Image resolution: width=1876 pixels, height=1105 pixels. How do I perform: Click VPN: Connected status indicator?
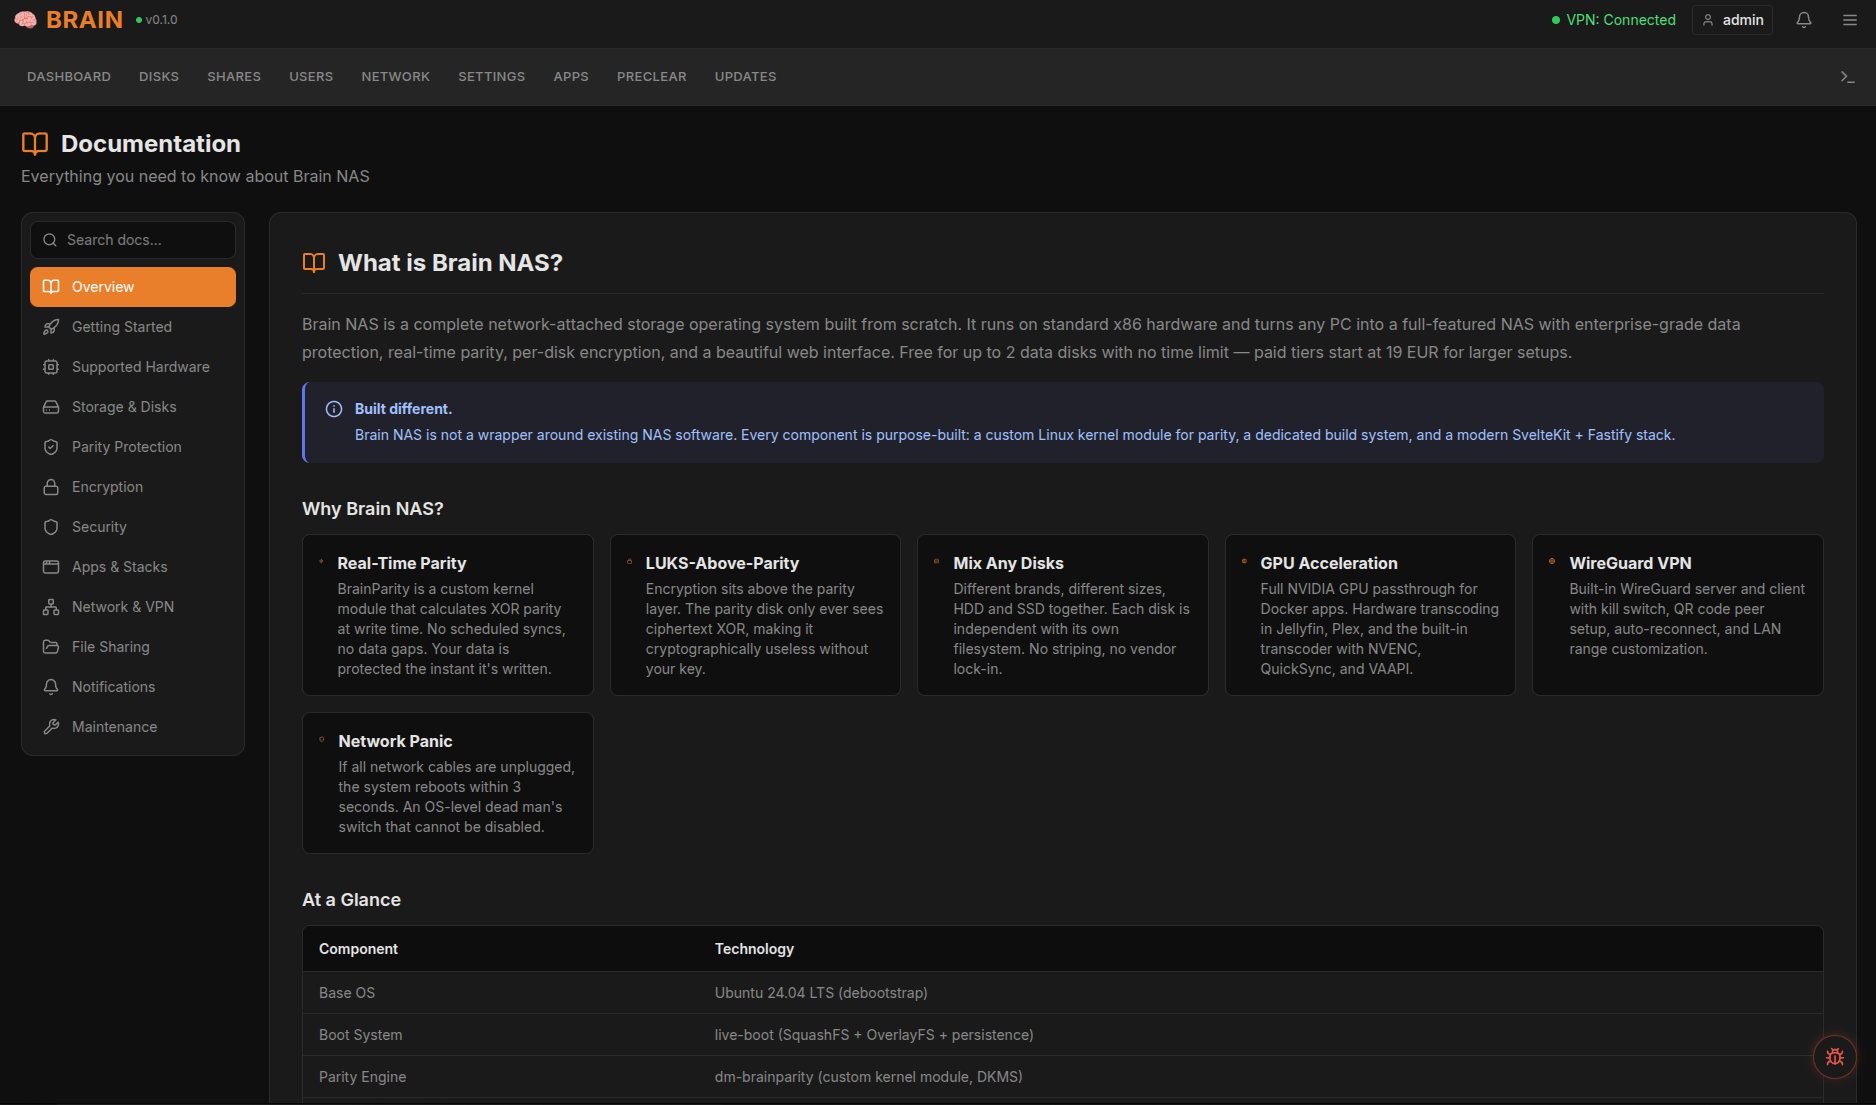click(x=1613, y=20)
